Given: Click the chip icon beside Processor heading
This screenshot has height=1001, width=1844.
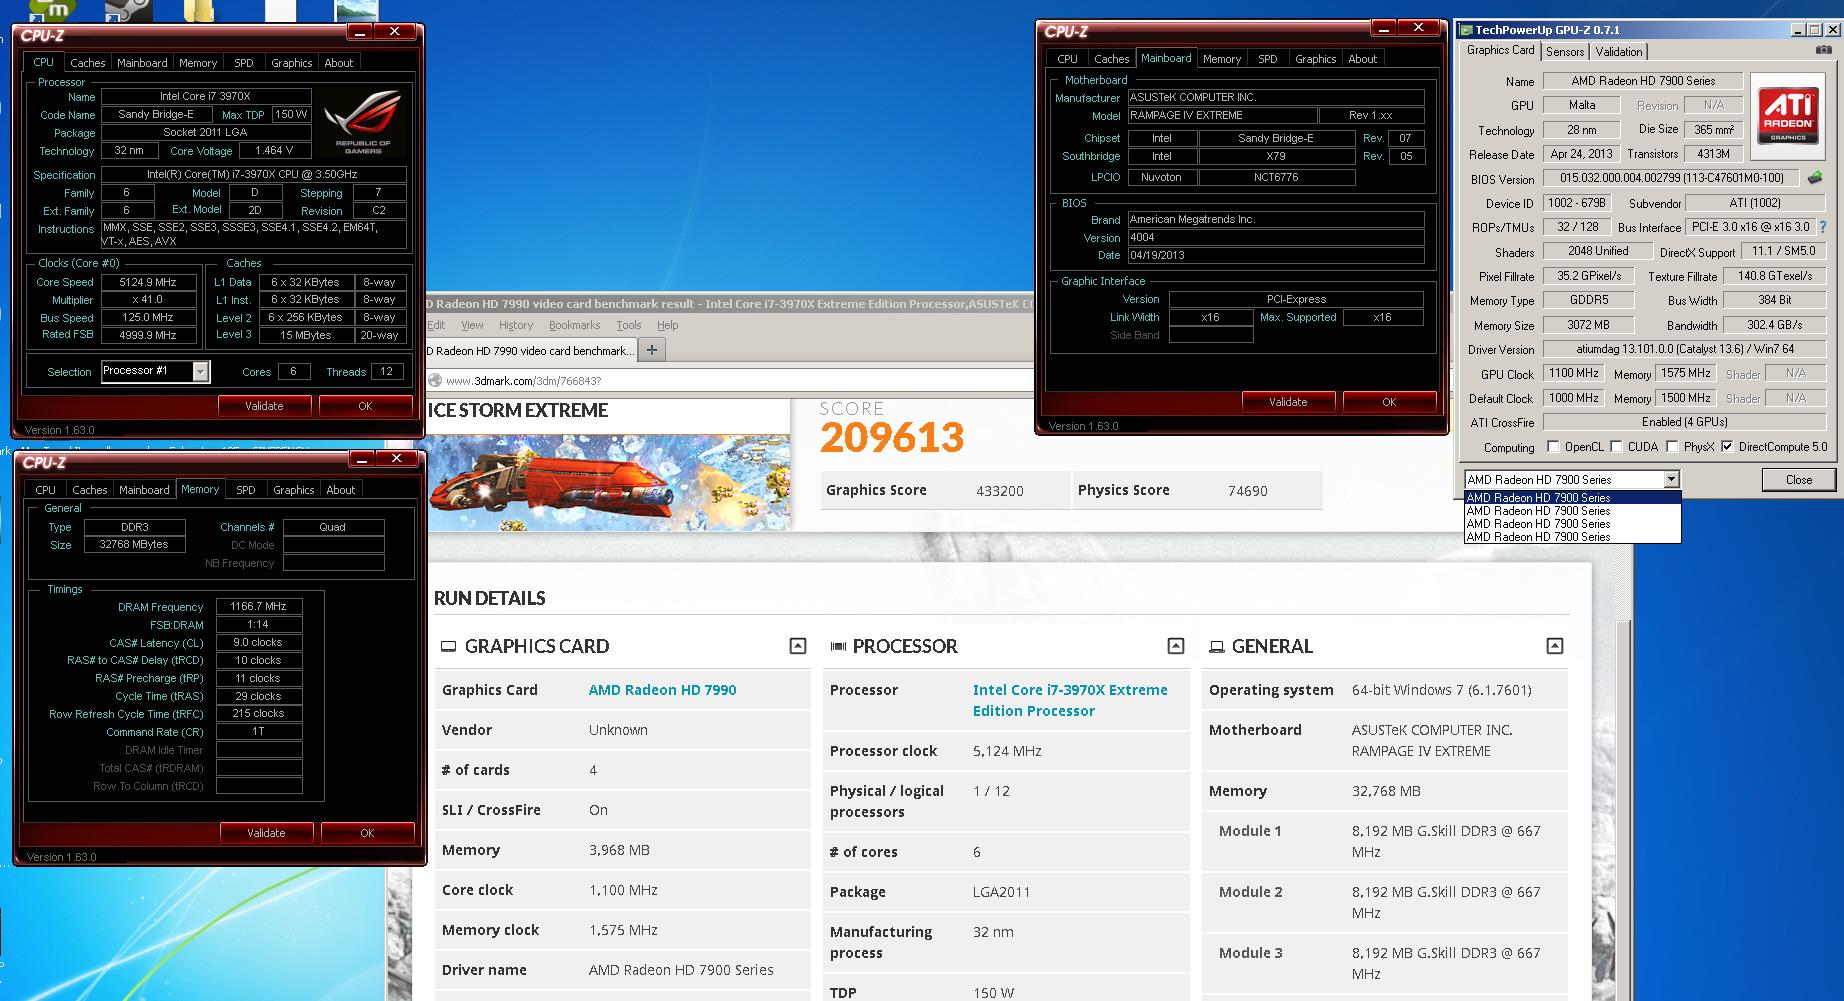Looking at the screenshot, I should [x=838, y=647].
